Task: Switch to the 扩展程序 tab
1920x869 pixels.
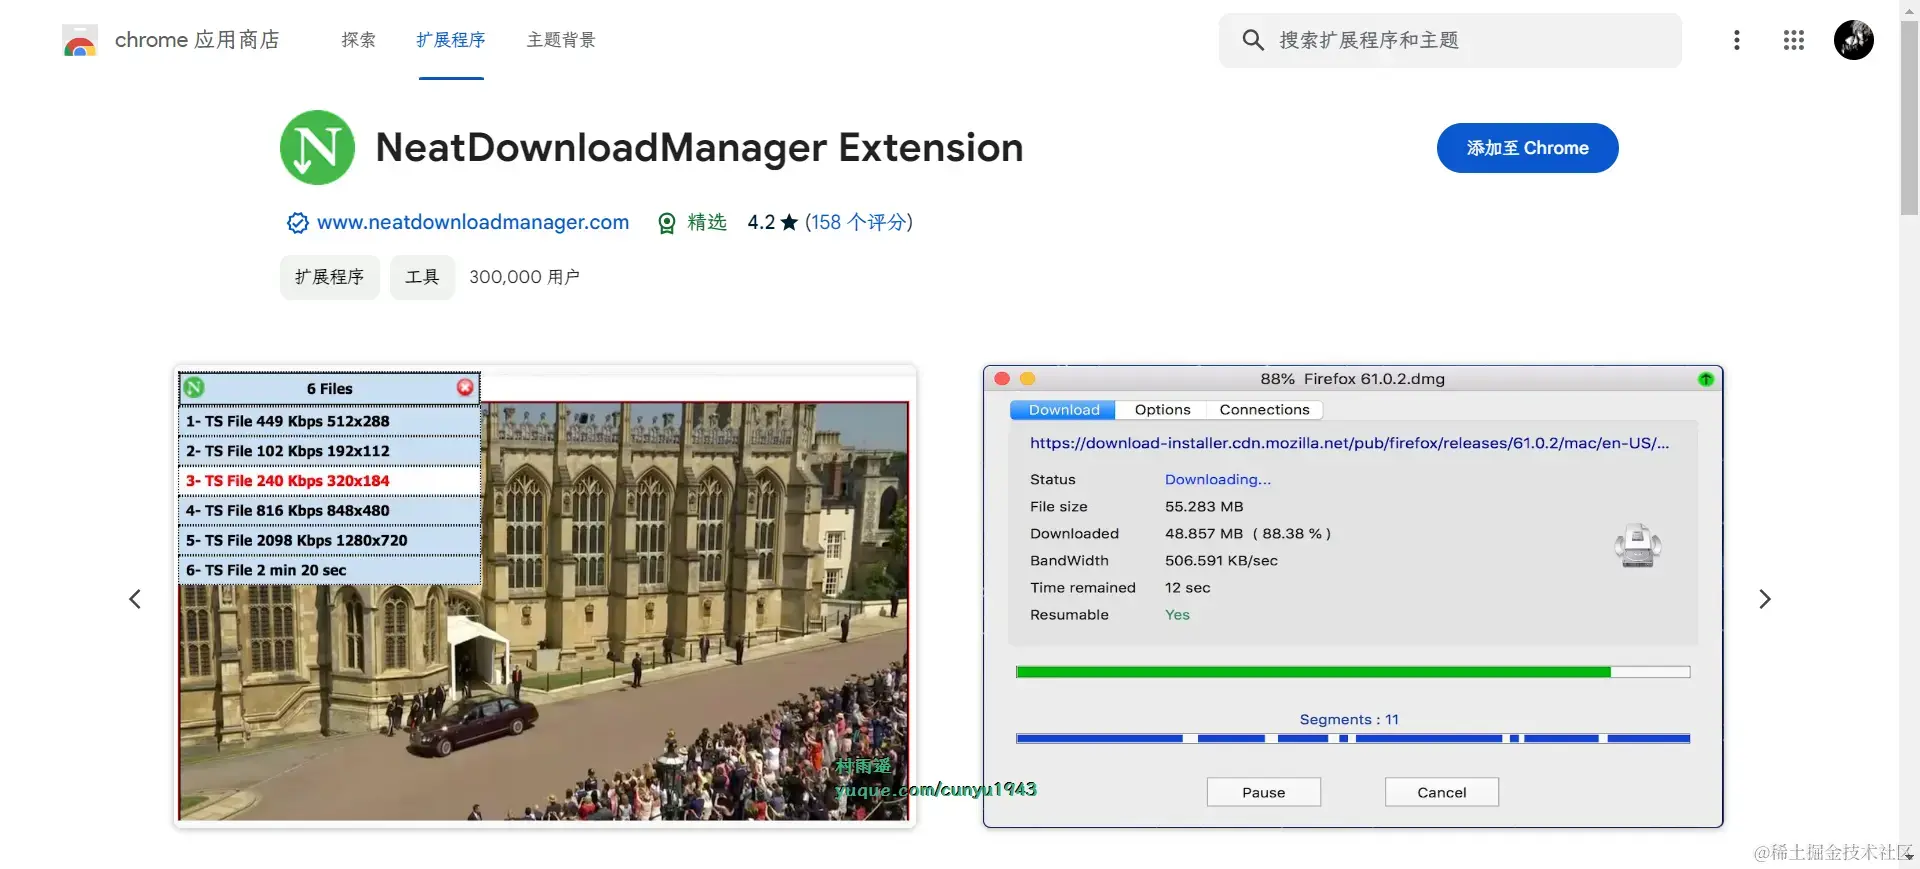Action: 451,40
